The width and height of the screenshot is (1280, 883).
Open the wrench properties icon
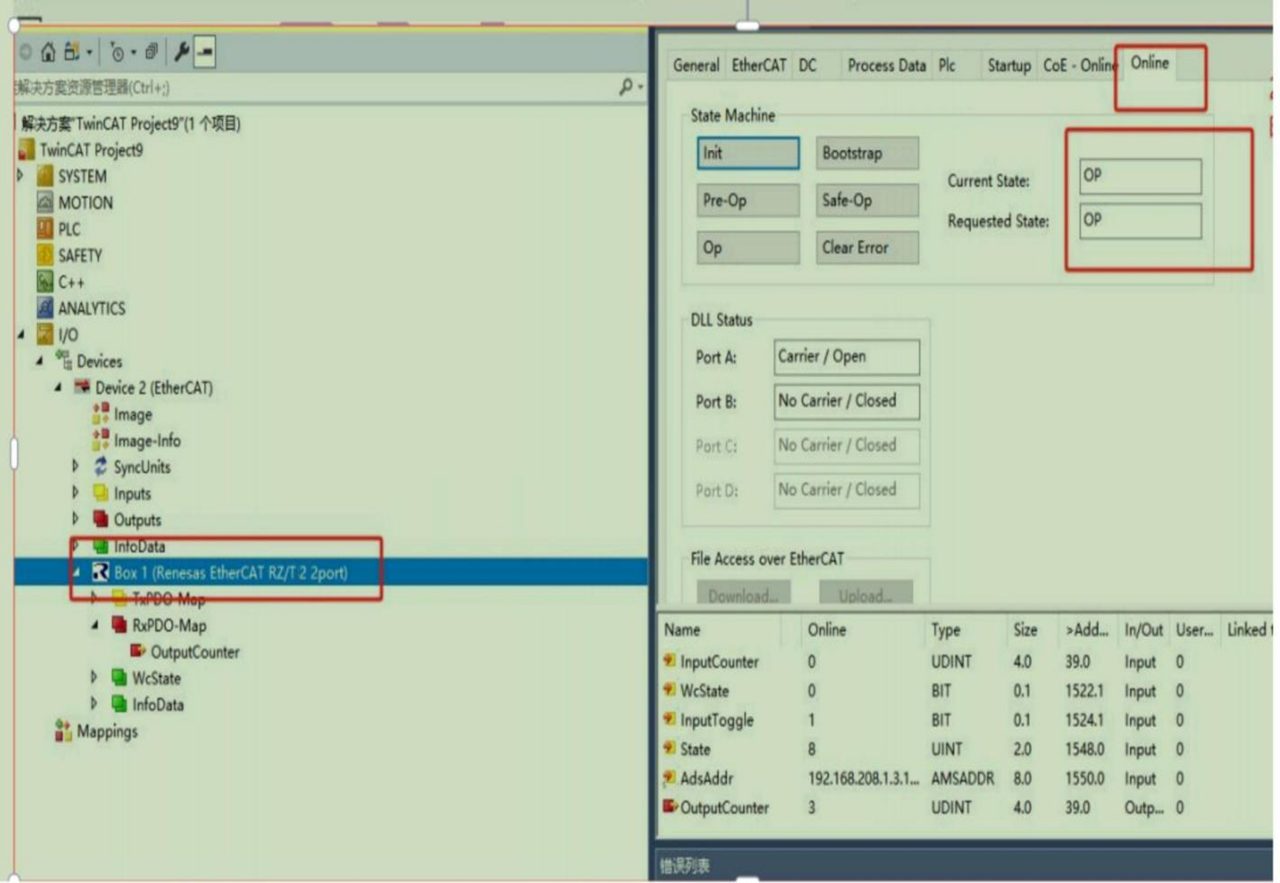click(x=182, y=51)
